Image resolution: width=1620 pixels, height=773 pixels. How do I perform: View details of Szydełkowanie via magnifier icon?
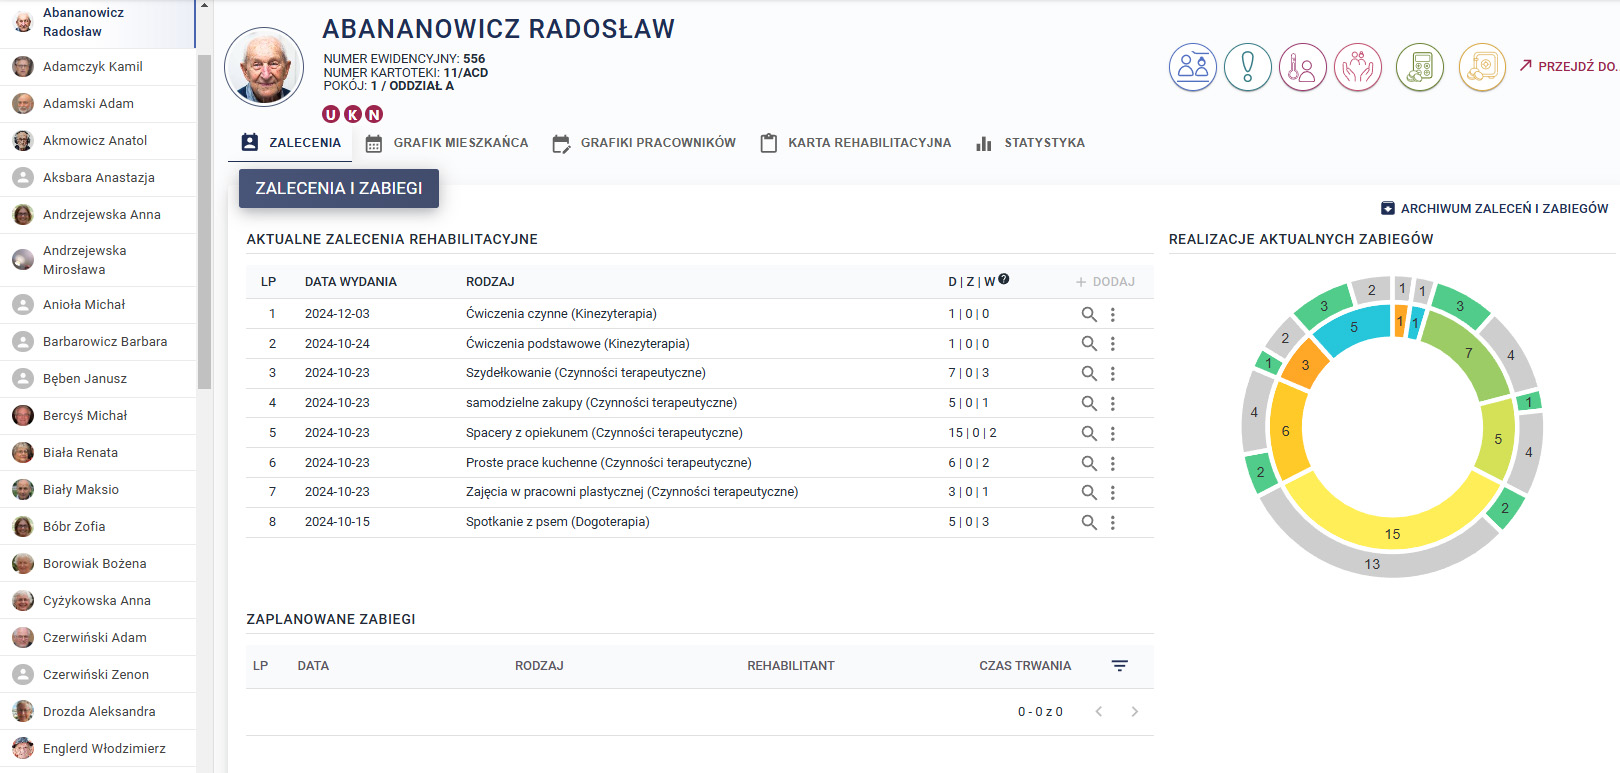[x=1089, y=373]
